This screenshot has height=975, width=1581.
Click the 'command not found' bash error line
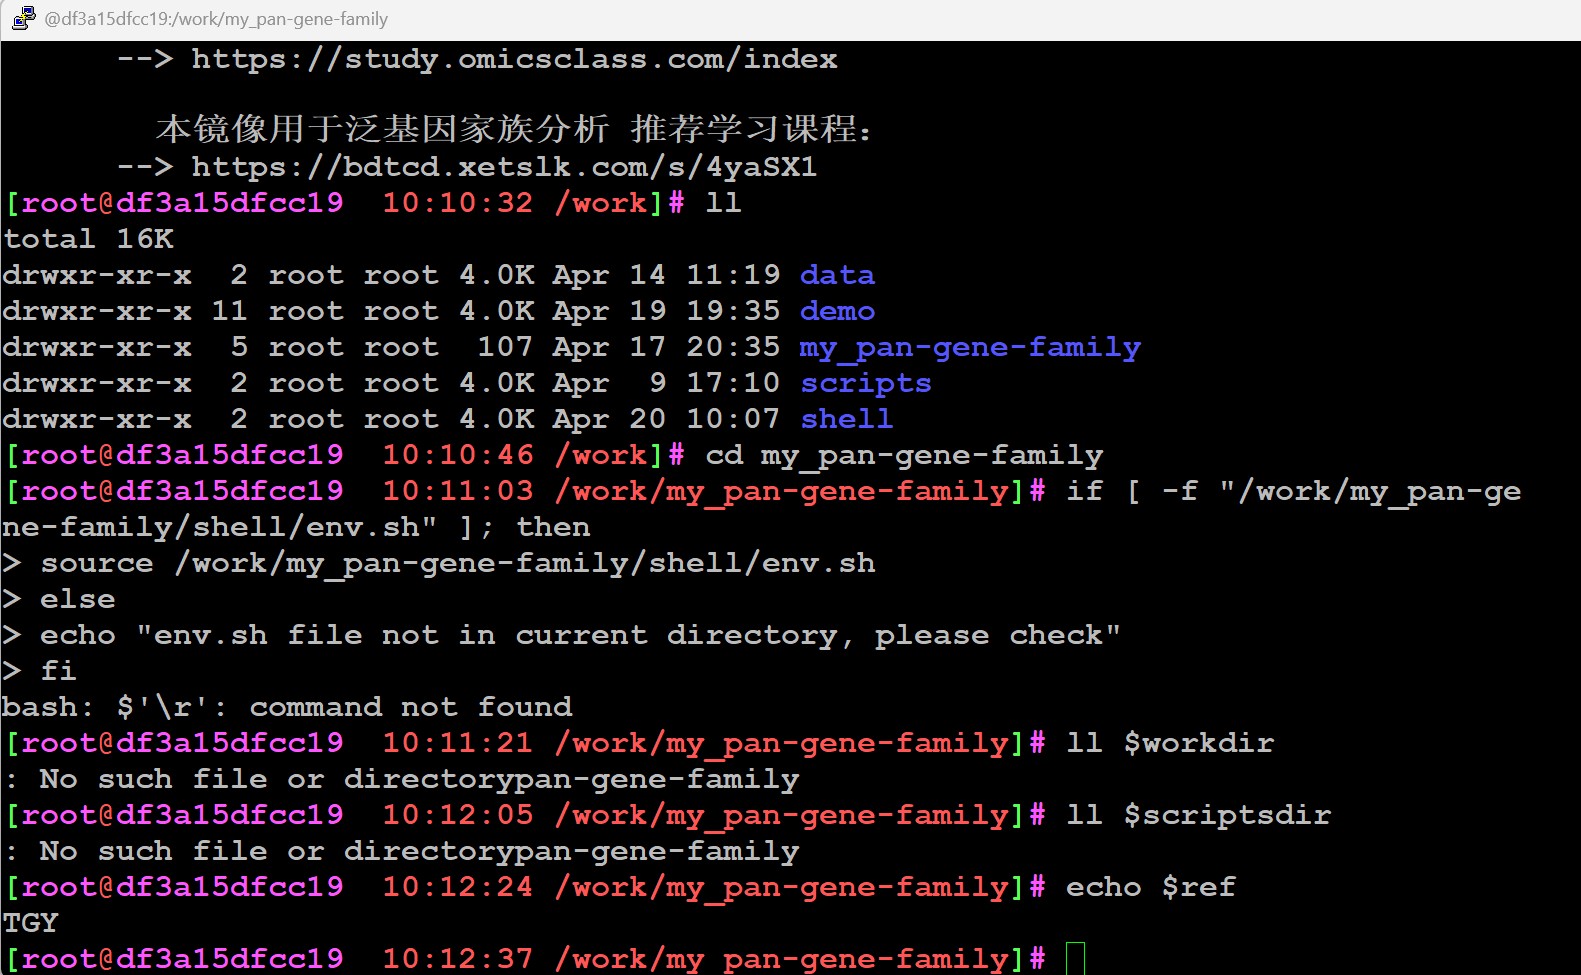(287, 707)
